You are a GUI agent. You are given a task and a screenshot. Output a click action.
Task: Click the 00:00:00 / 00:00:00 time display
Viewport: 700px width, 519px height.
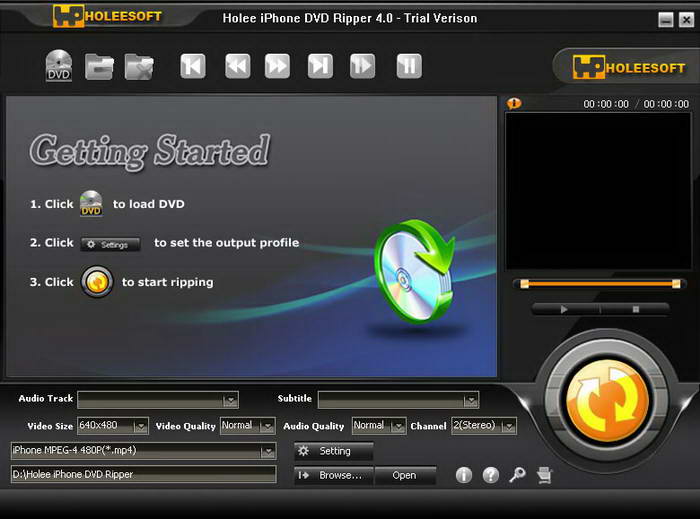coord(636,104)
